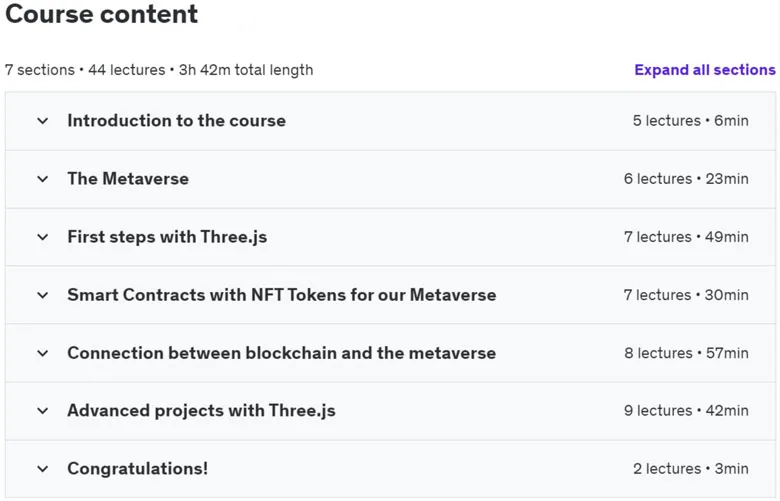This screenshot has width=780, height=501.
Task: Expand The Metaverse section chevron
Action: [43, 179]
